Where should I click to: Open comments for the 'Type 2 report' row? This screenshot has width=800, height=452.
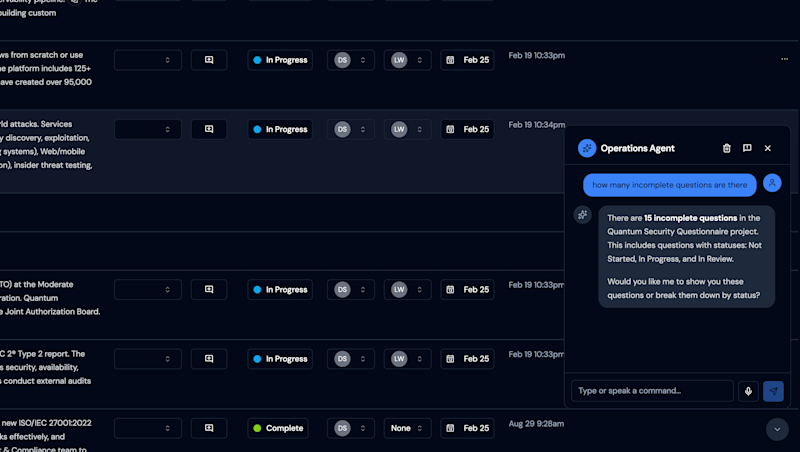(x=209, y=359)
